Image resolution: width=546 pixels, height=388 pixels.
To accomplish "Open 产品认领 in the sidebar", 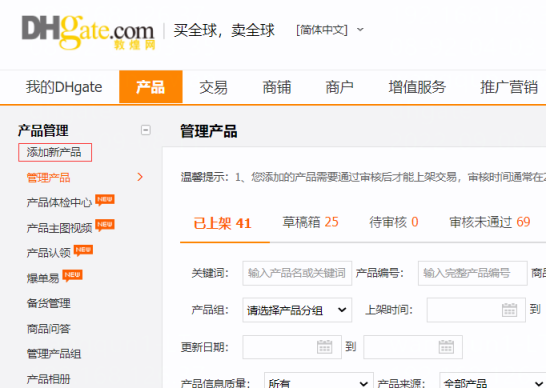I will pos(48,253).
